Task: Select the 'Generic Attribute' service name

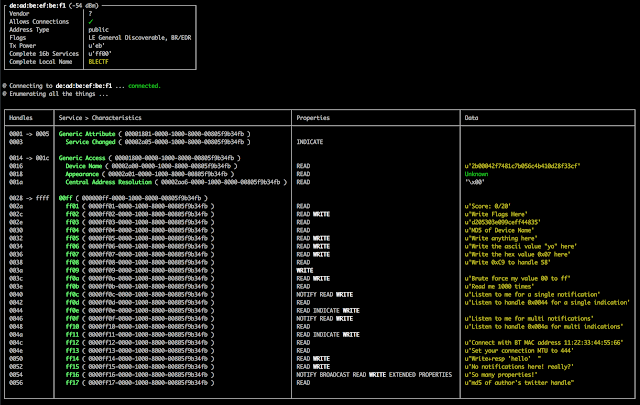Action: [x=87, y=134]
